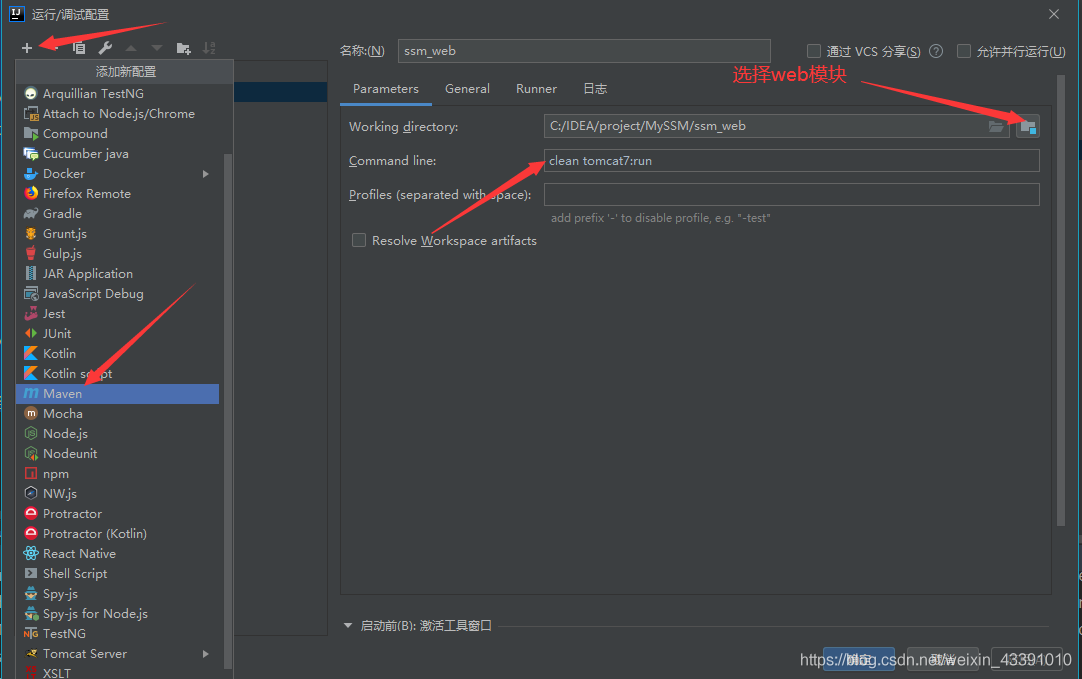Click the Profiles input field
The width and height of the screenshot is (1082, 679).
[791, 195]
